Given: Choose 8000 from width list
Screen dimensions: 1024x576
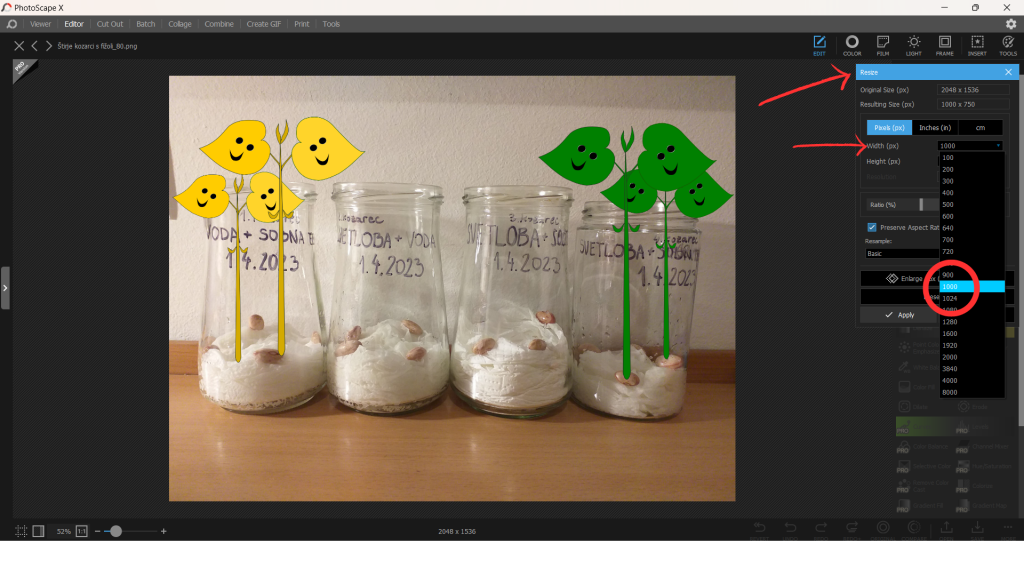Looking at the screenshot, I should (x=972, y=392).
